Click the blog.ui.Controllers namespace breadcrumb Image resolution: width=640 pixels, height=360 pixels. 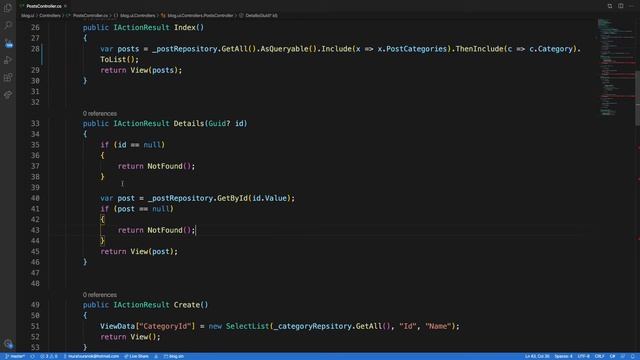(x=138, y=16)
